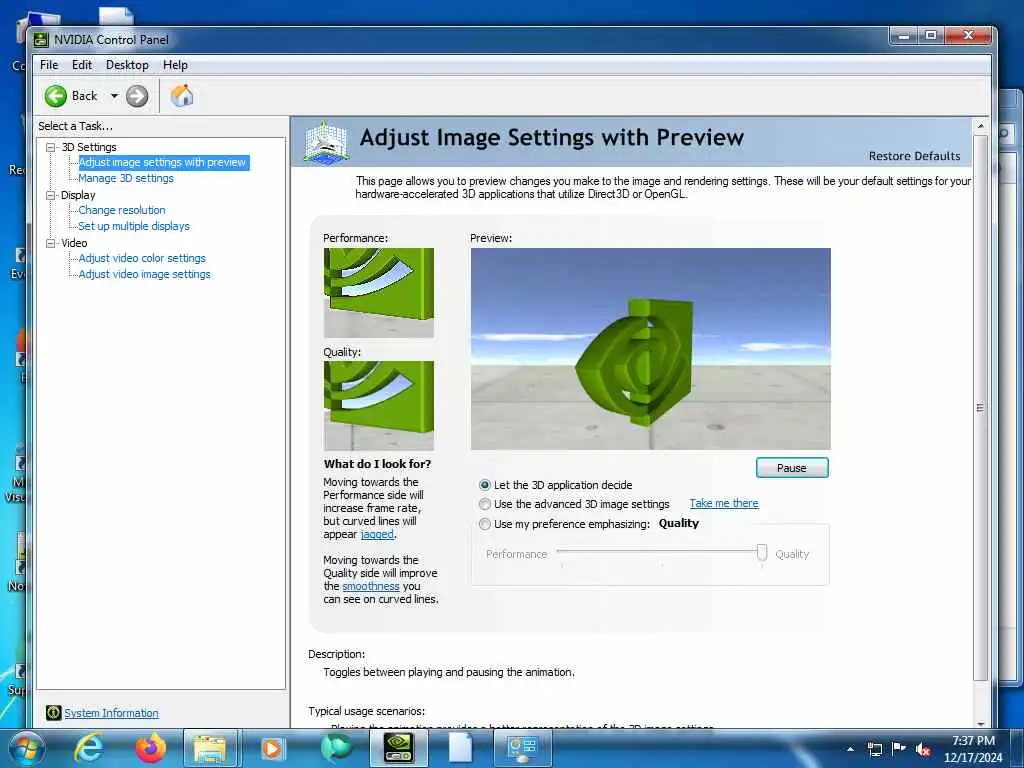Open the Edit menu
This screenshot has height=768, width=1024.
[x=82, y=65]
